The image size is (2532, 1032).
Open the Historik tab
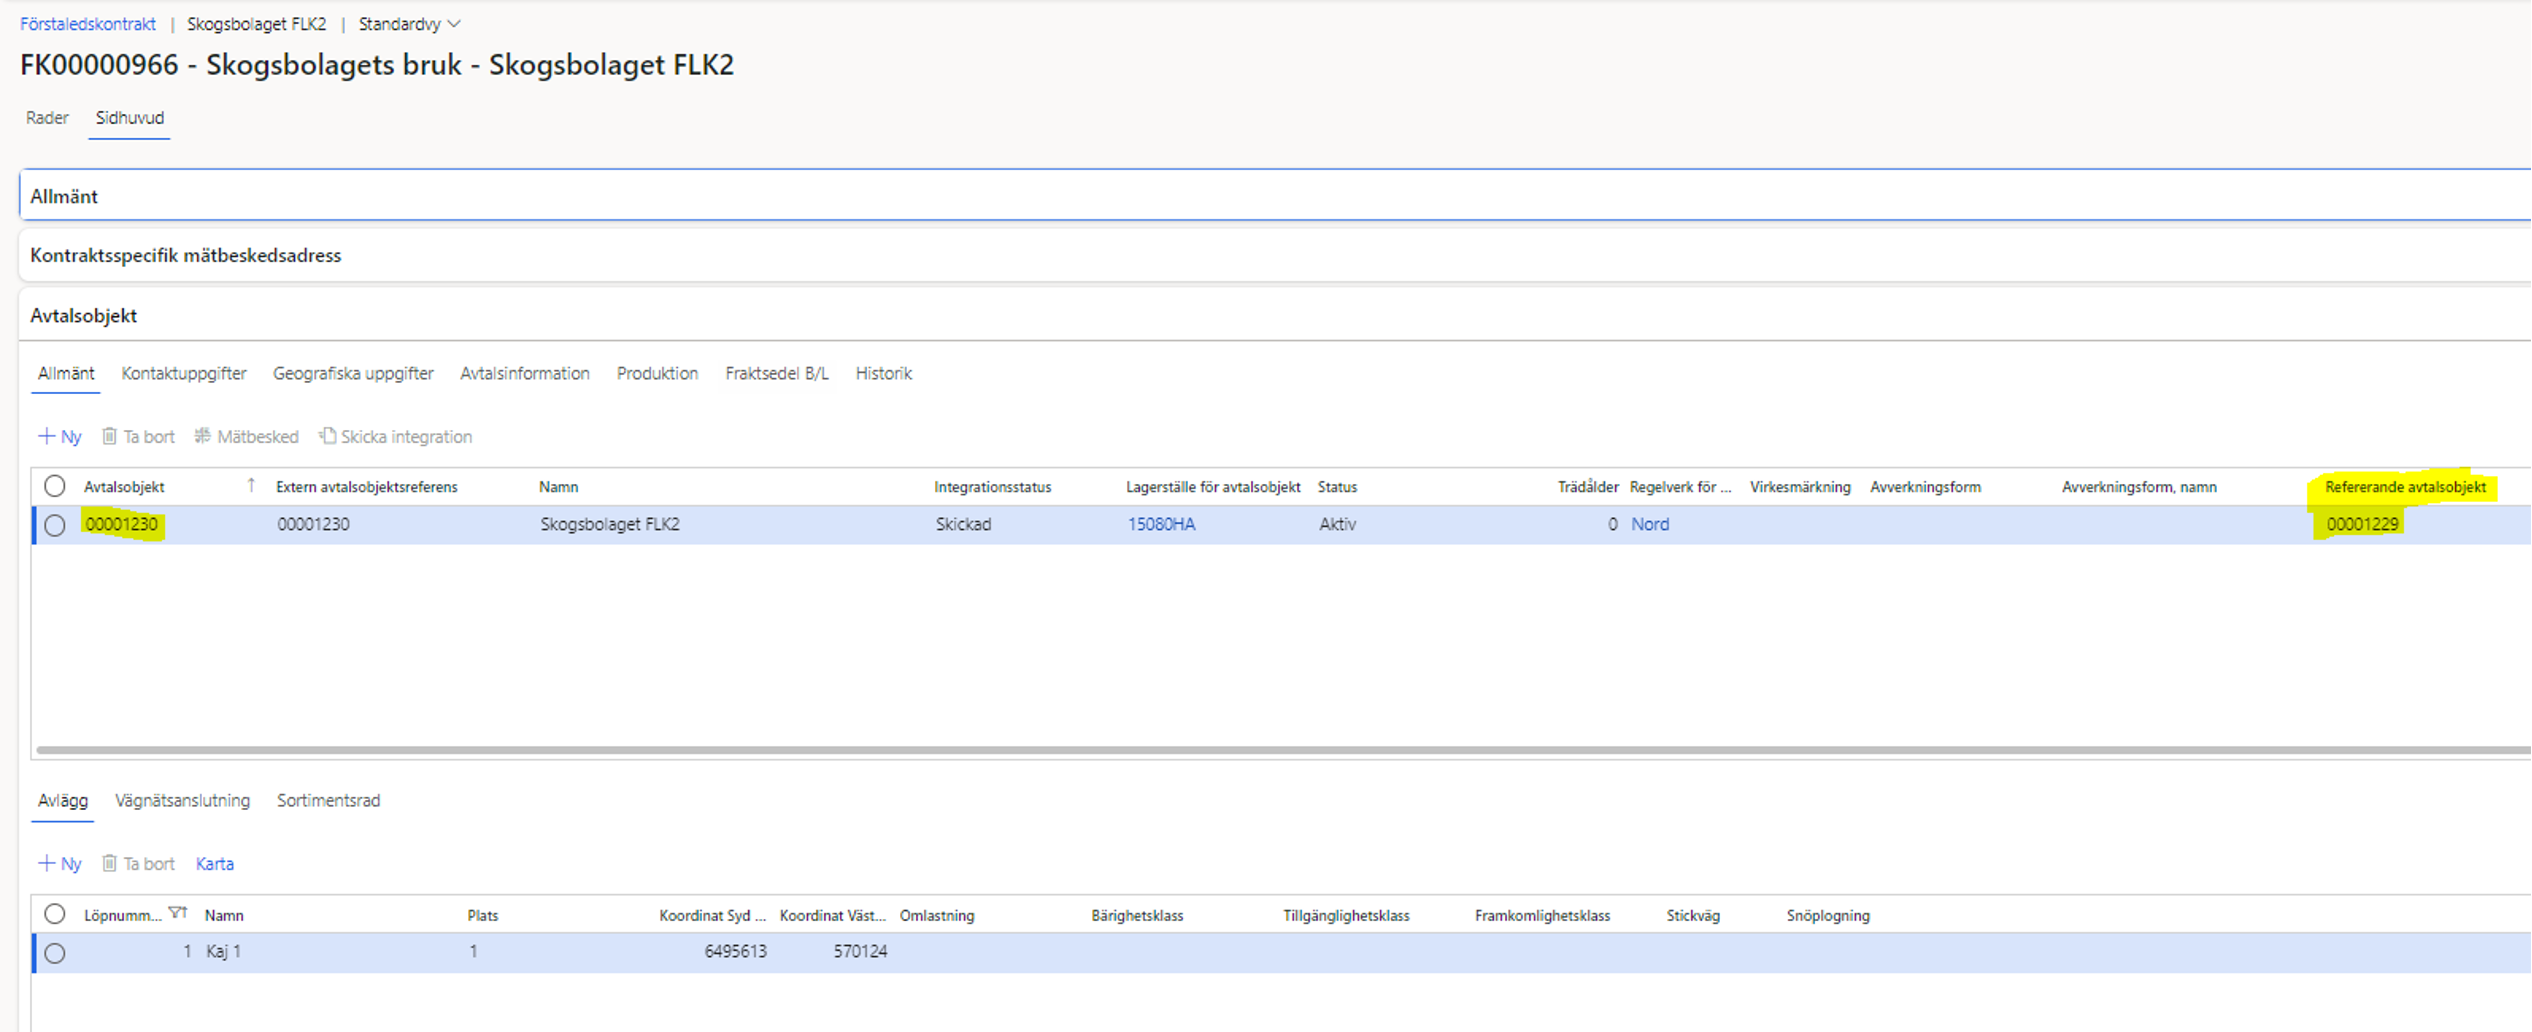coord(884,374)
